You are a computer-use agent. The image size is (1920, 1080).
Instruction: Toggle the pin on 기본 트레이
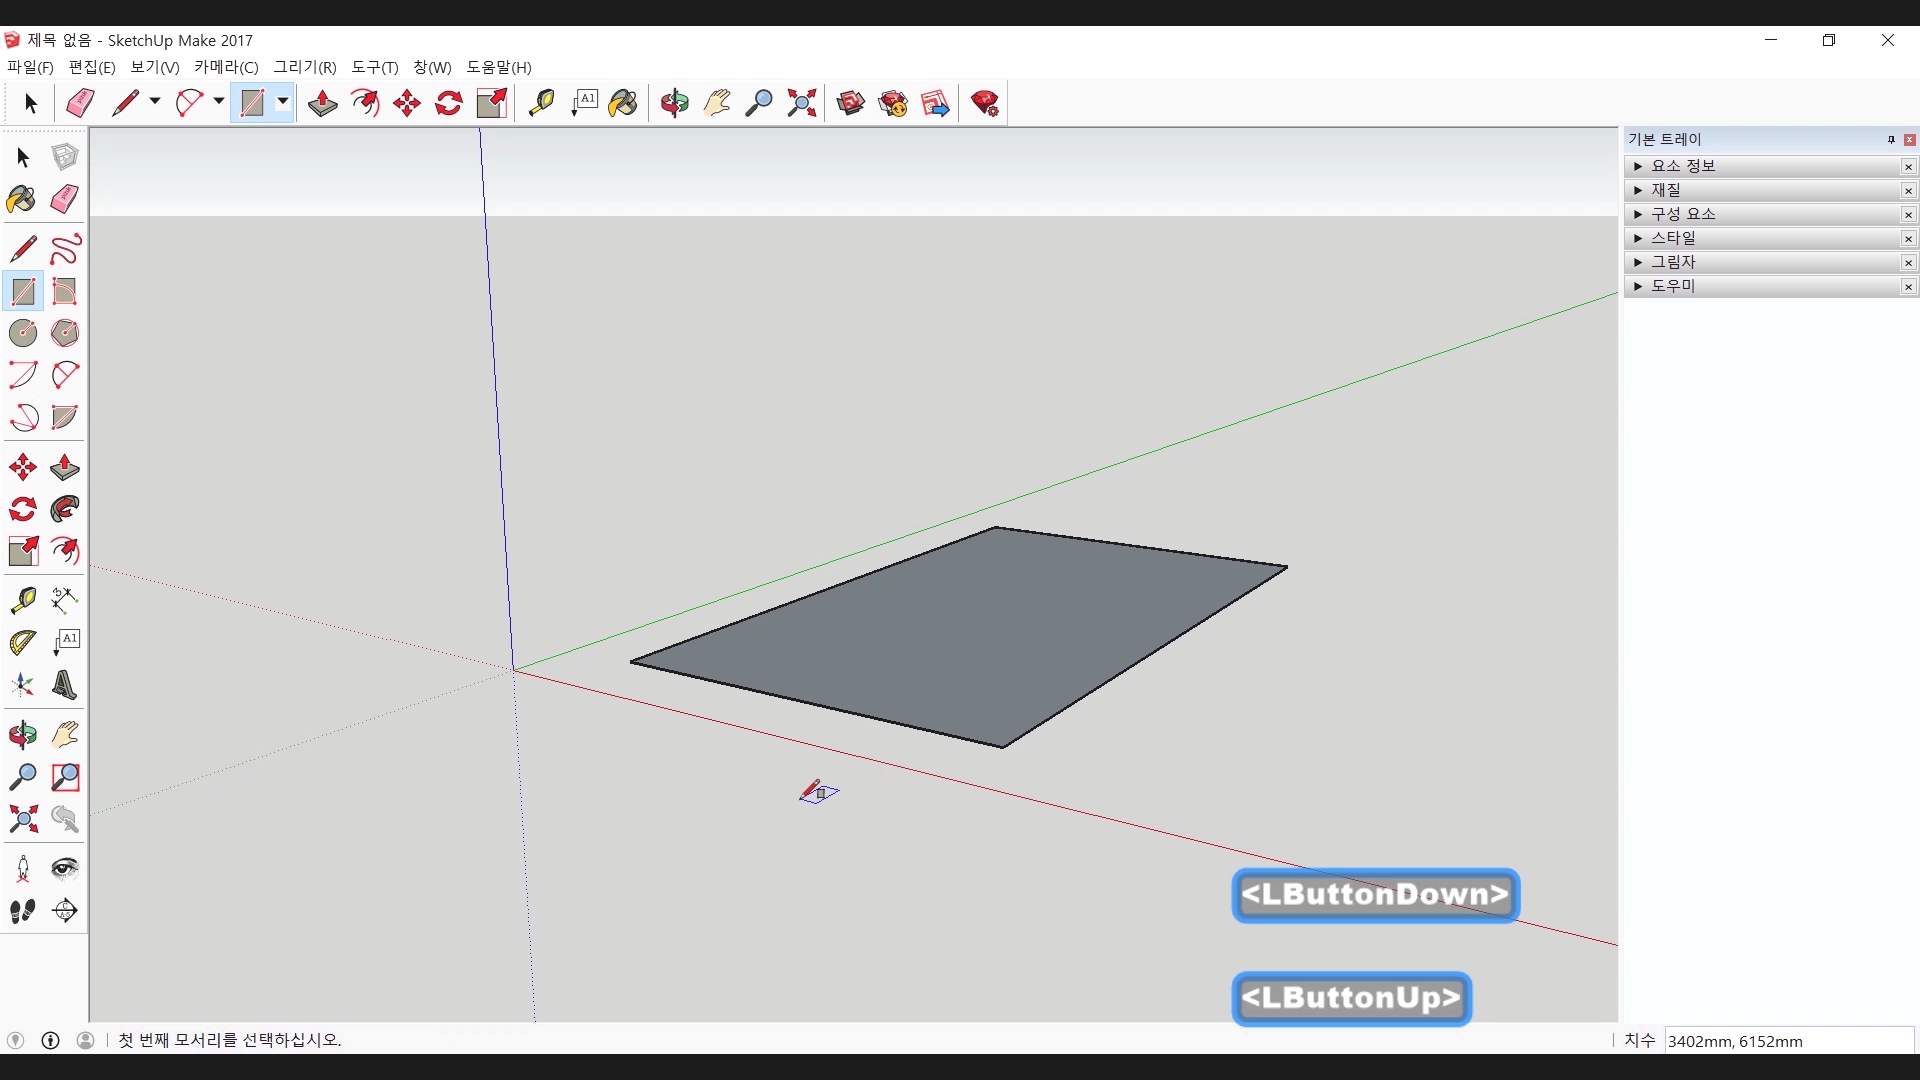coord(1891,140)
